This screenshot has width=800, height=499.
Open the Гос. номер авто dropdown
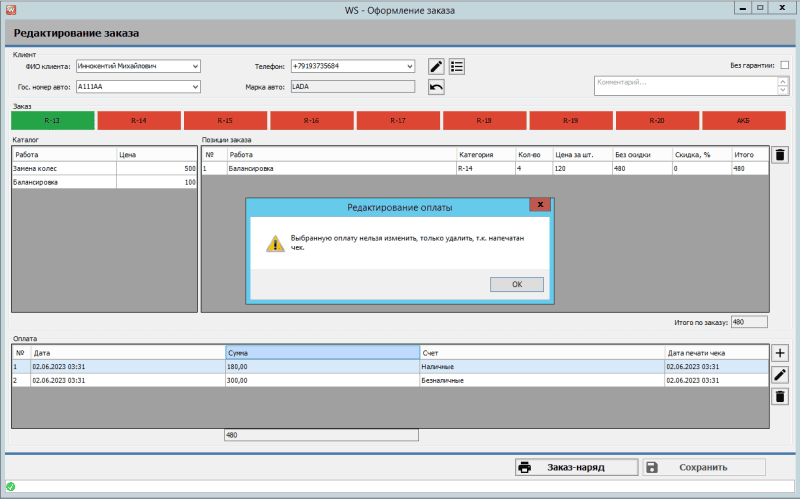coord(195,87)
